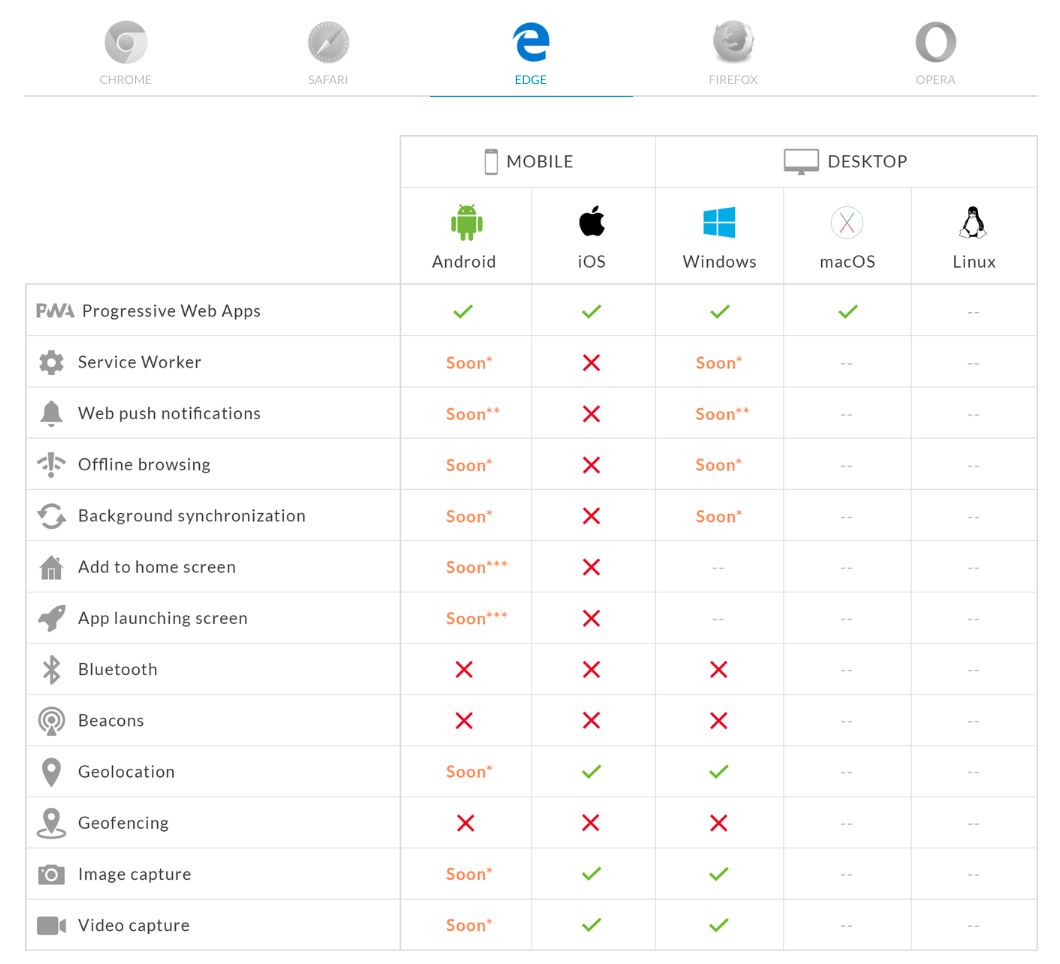The height and width of the screenshot is (964, 1060).
Task: Click the Beacons signal icon
Action: coord(51,721)
